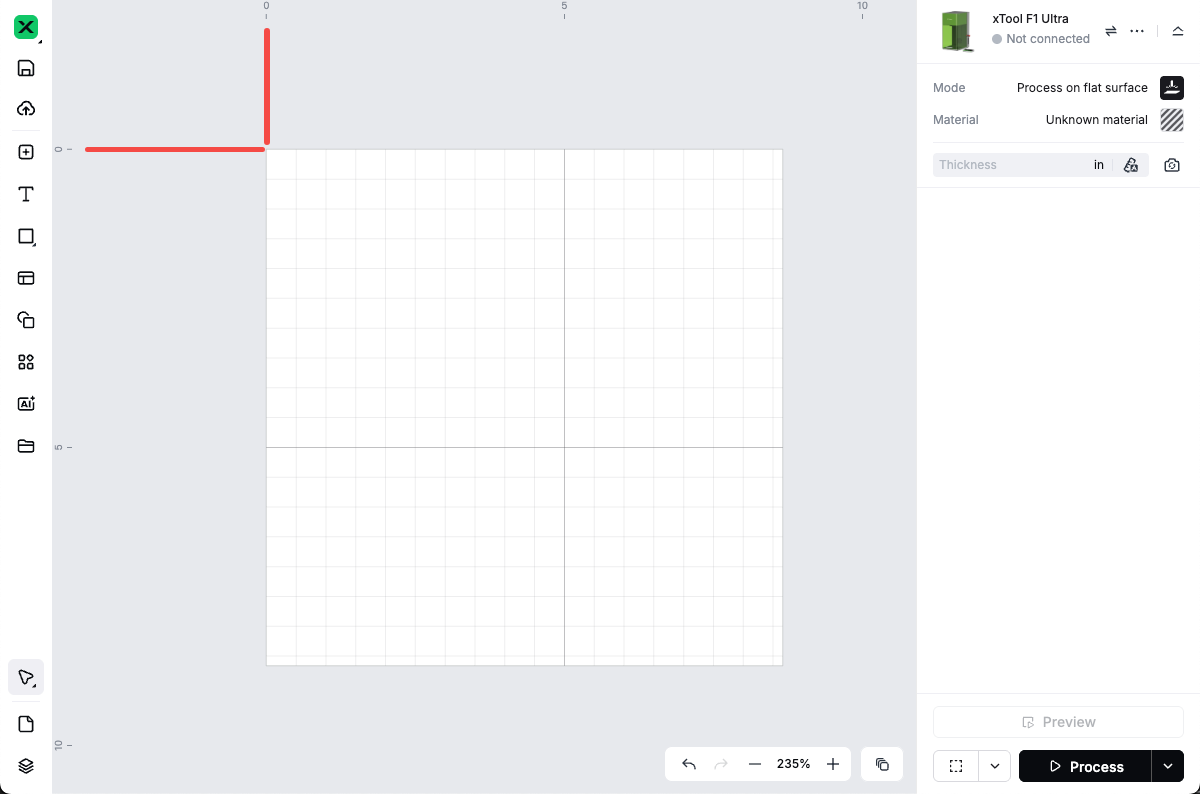This screenshot has width=1200, height=794.
Task: Open the framing options dropdown arrow
Action: click(995, 767)
